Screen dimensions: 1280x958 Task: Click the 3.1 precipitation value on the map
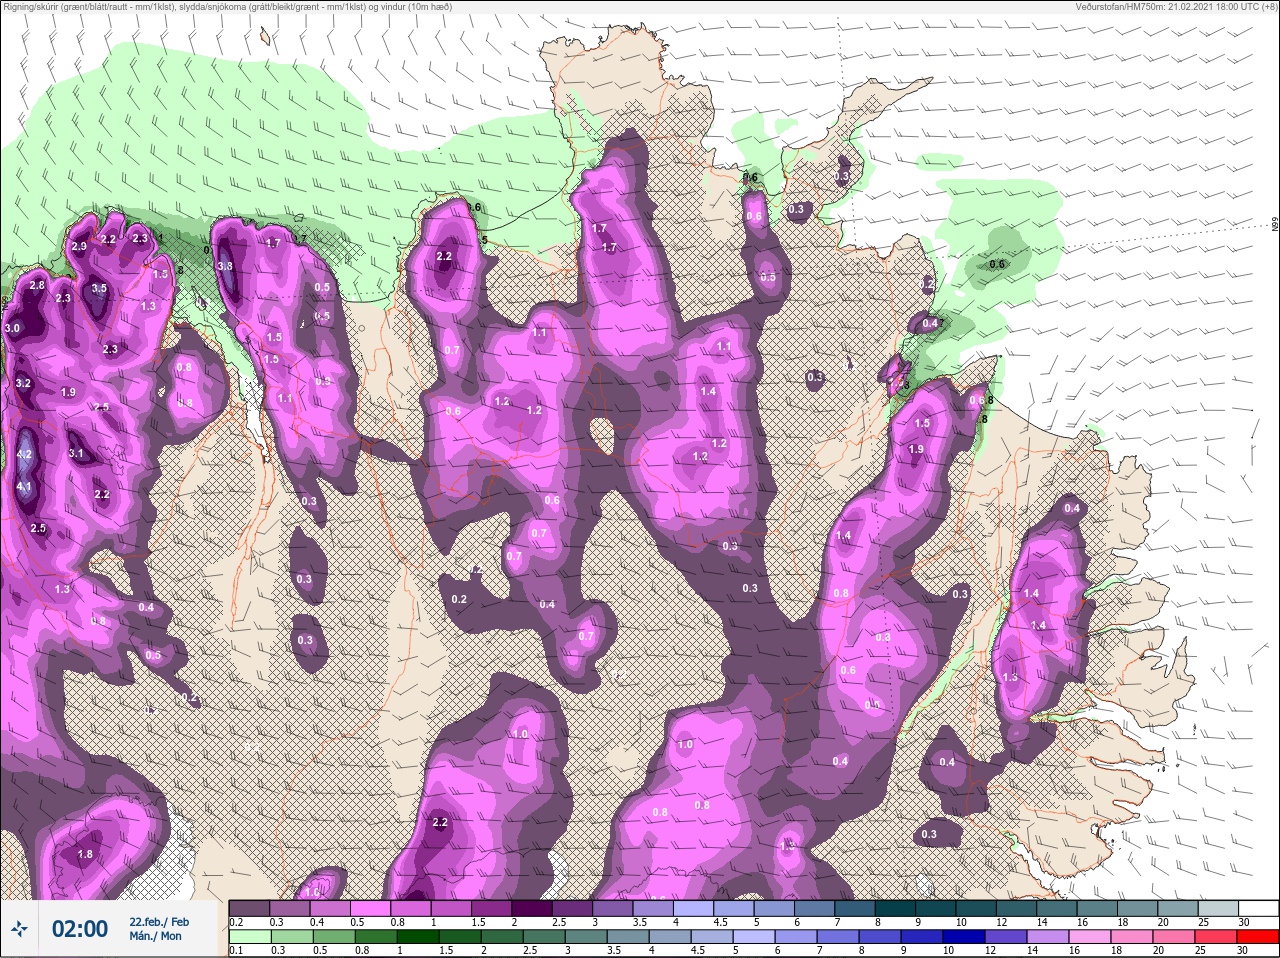click(x=76, y=453)
